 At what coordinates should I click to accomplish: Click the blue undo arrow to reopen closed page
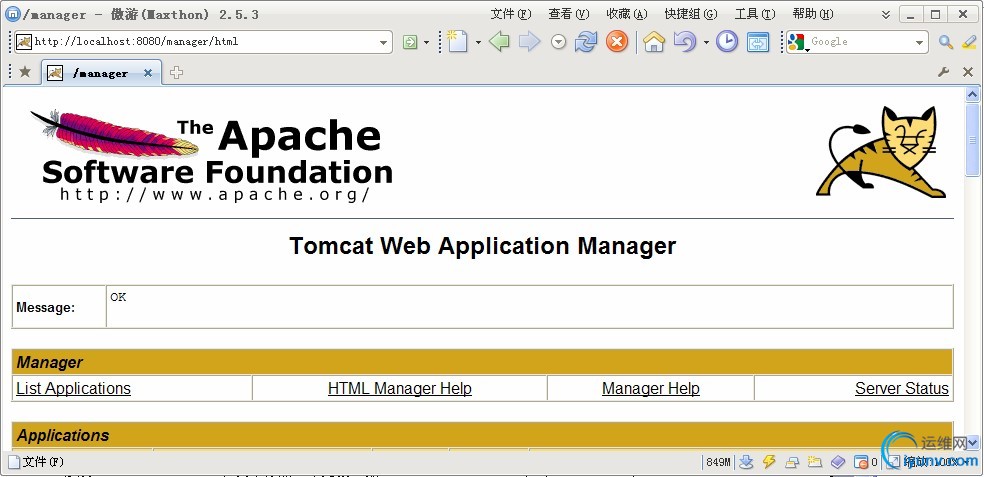(685, 42)
